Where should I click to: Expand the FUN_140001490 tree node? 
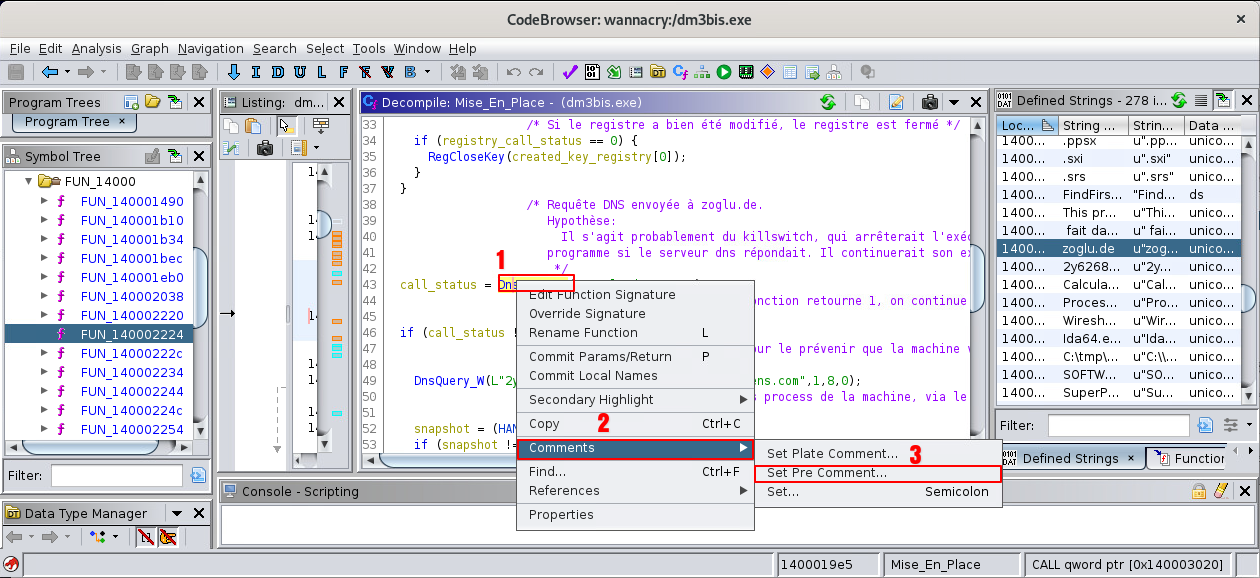tap(44, 201)
